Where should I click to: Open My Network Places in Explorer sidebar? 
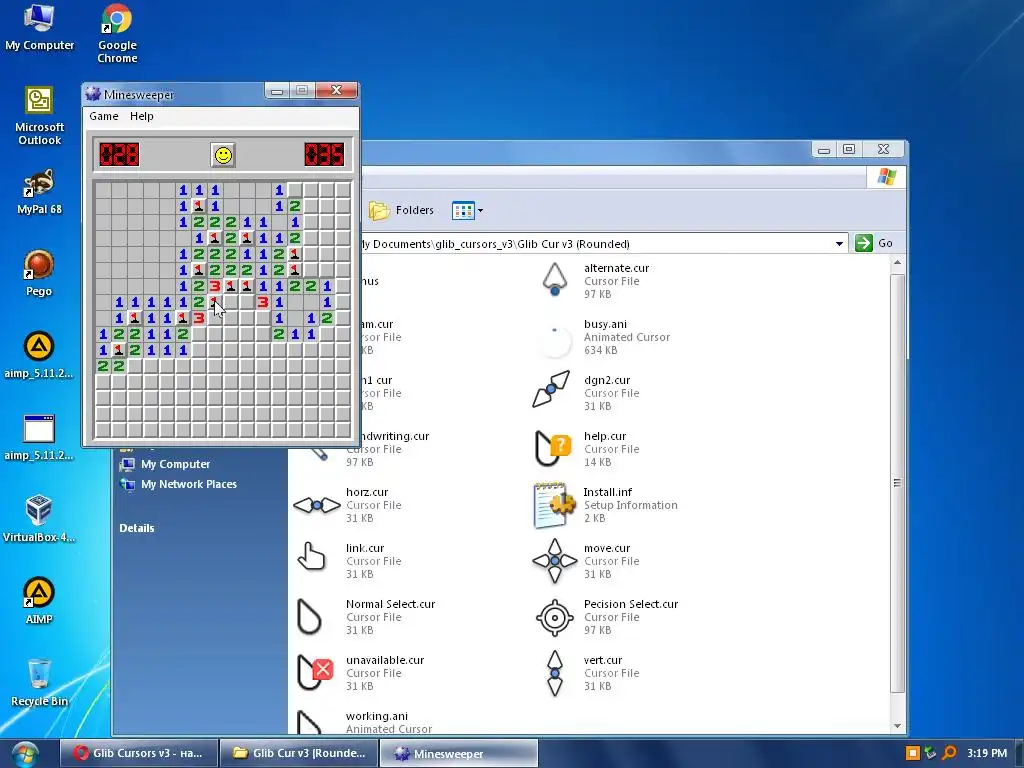[x=178, y=484]
